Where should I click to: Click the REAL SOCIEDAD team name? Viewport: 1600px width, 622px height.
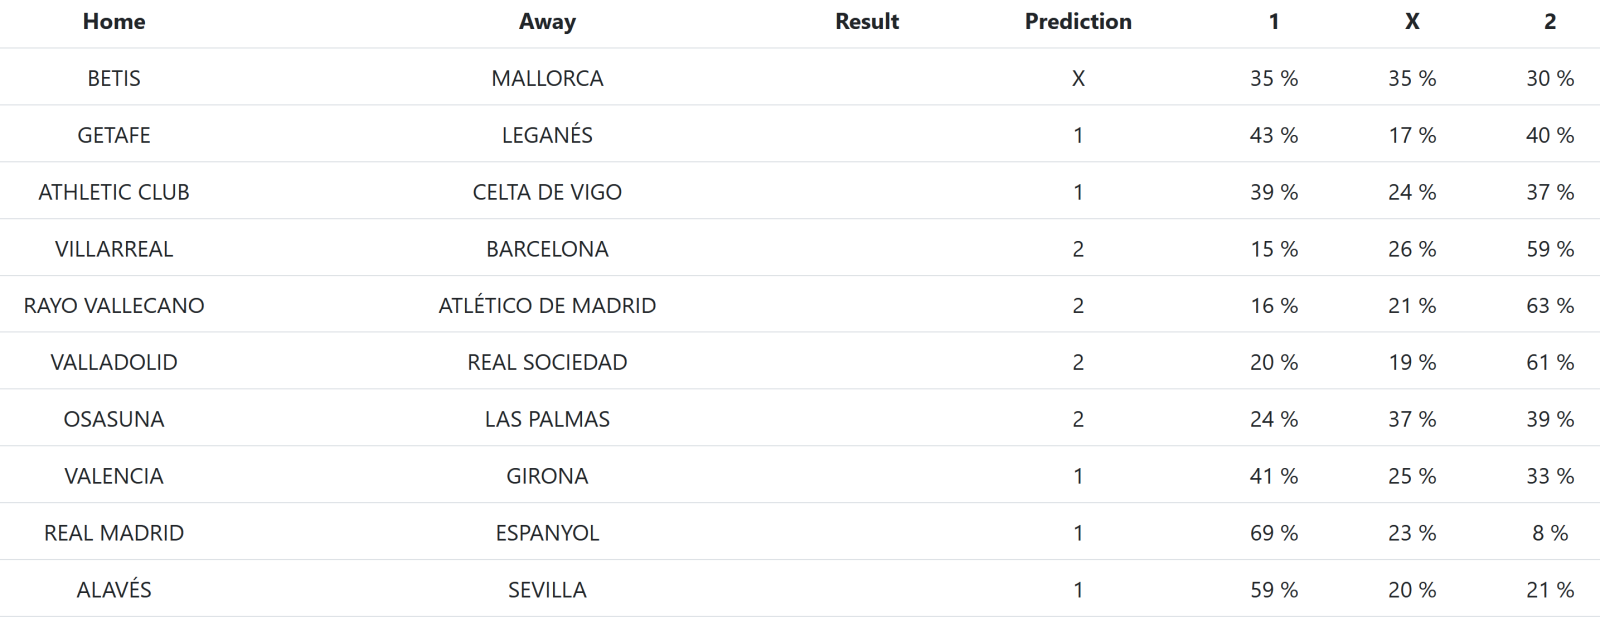tap(547, 362)
